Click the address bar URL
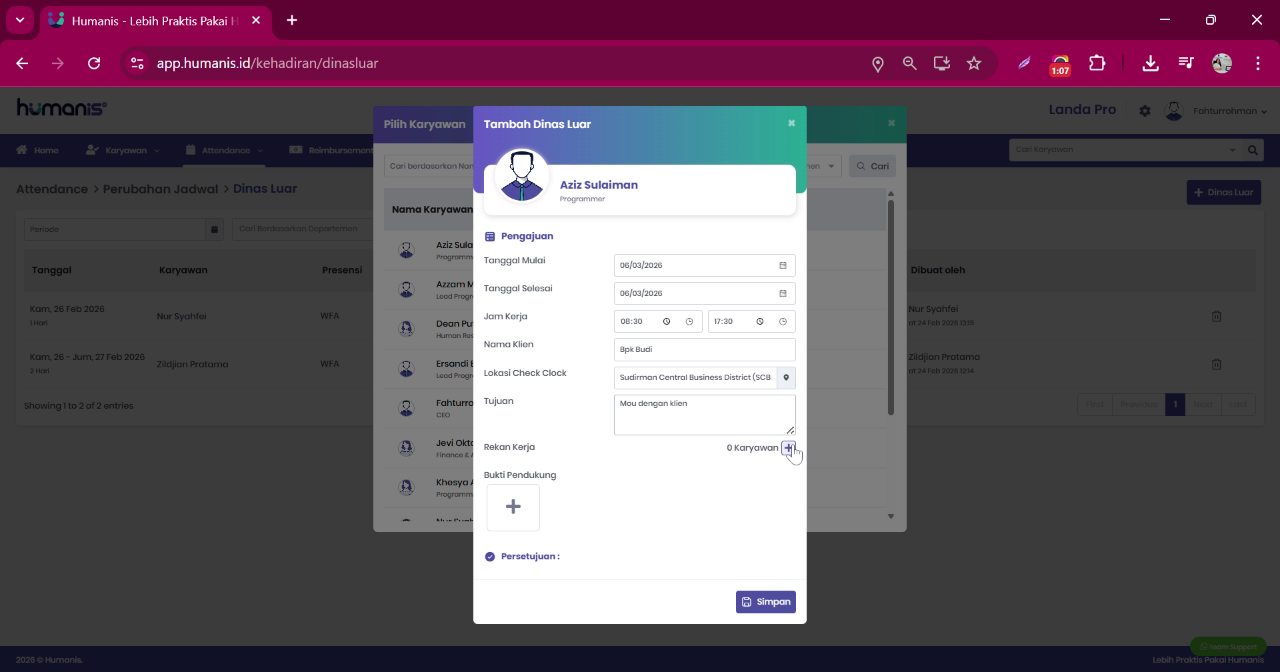The image size is (1280, 672). (x=267, y=63)
